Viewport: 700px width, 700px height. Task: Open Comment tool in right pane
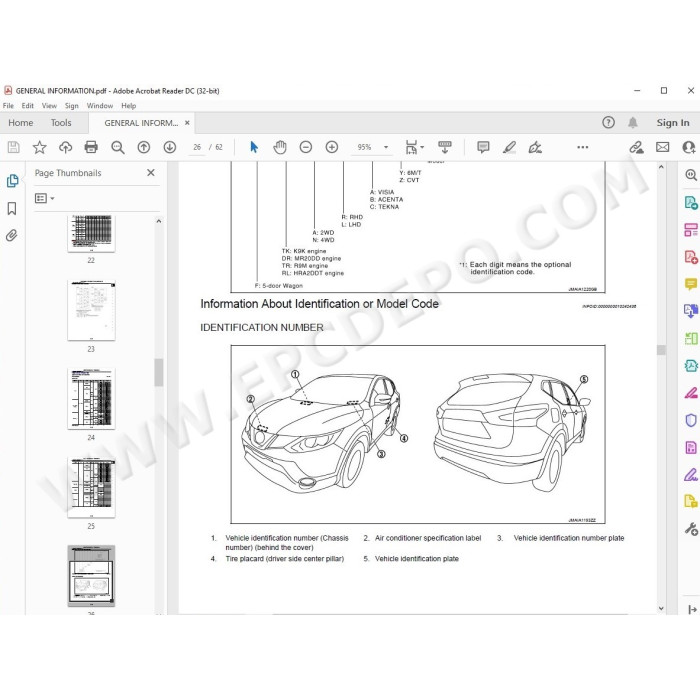[691, 284]
